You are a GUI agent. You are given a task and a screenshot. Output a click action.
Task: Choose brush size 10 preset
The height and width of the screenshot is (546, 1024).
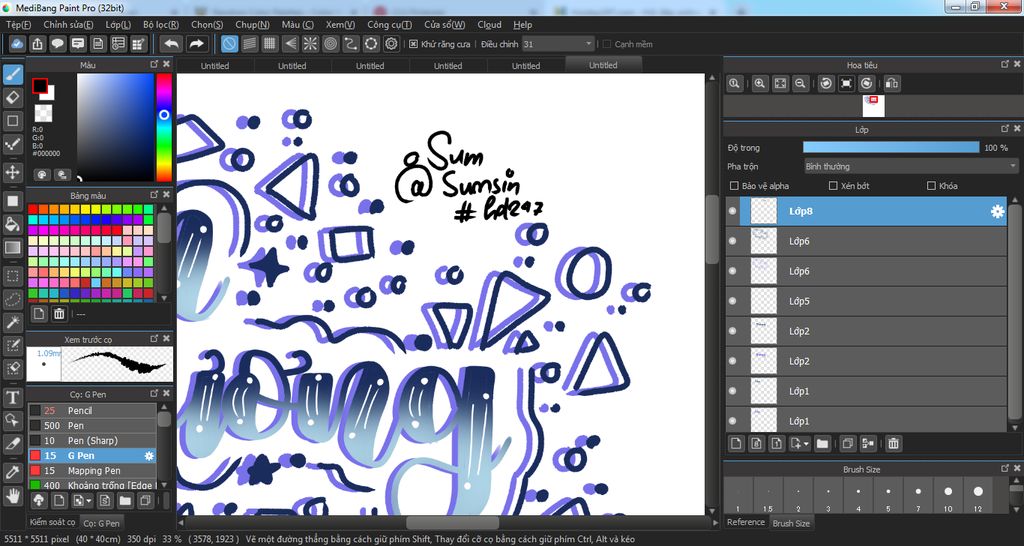(x=948, y=496)
